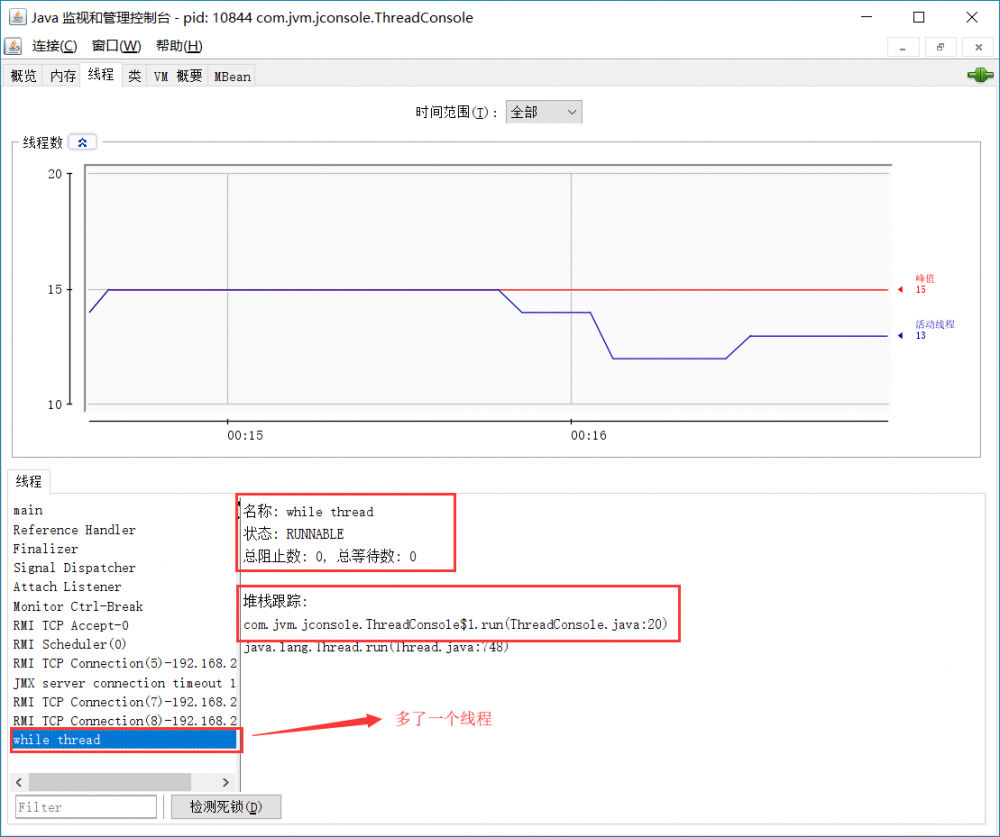This screenshot has height=837, width=1000.
Task: Select the RMI TCP Connection(8) thread
Action: click(124, 721)
